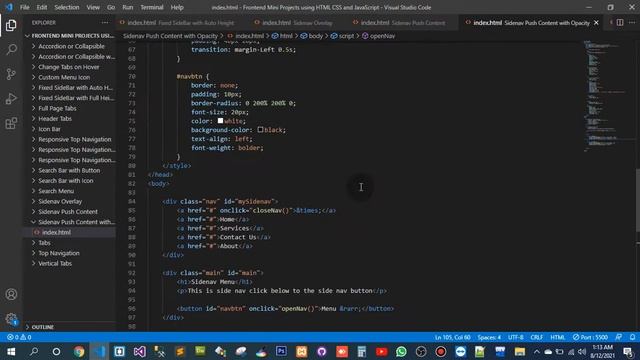Open the Extensions view
The height and width of the screenshot is (360, 640).
click(11, 123)
